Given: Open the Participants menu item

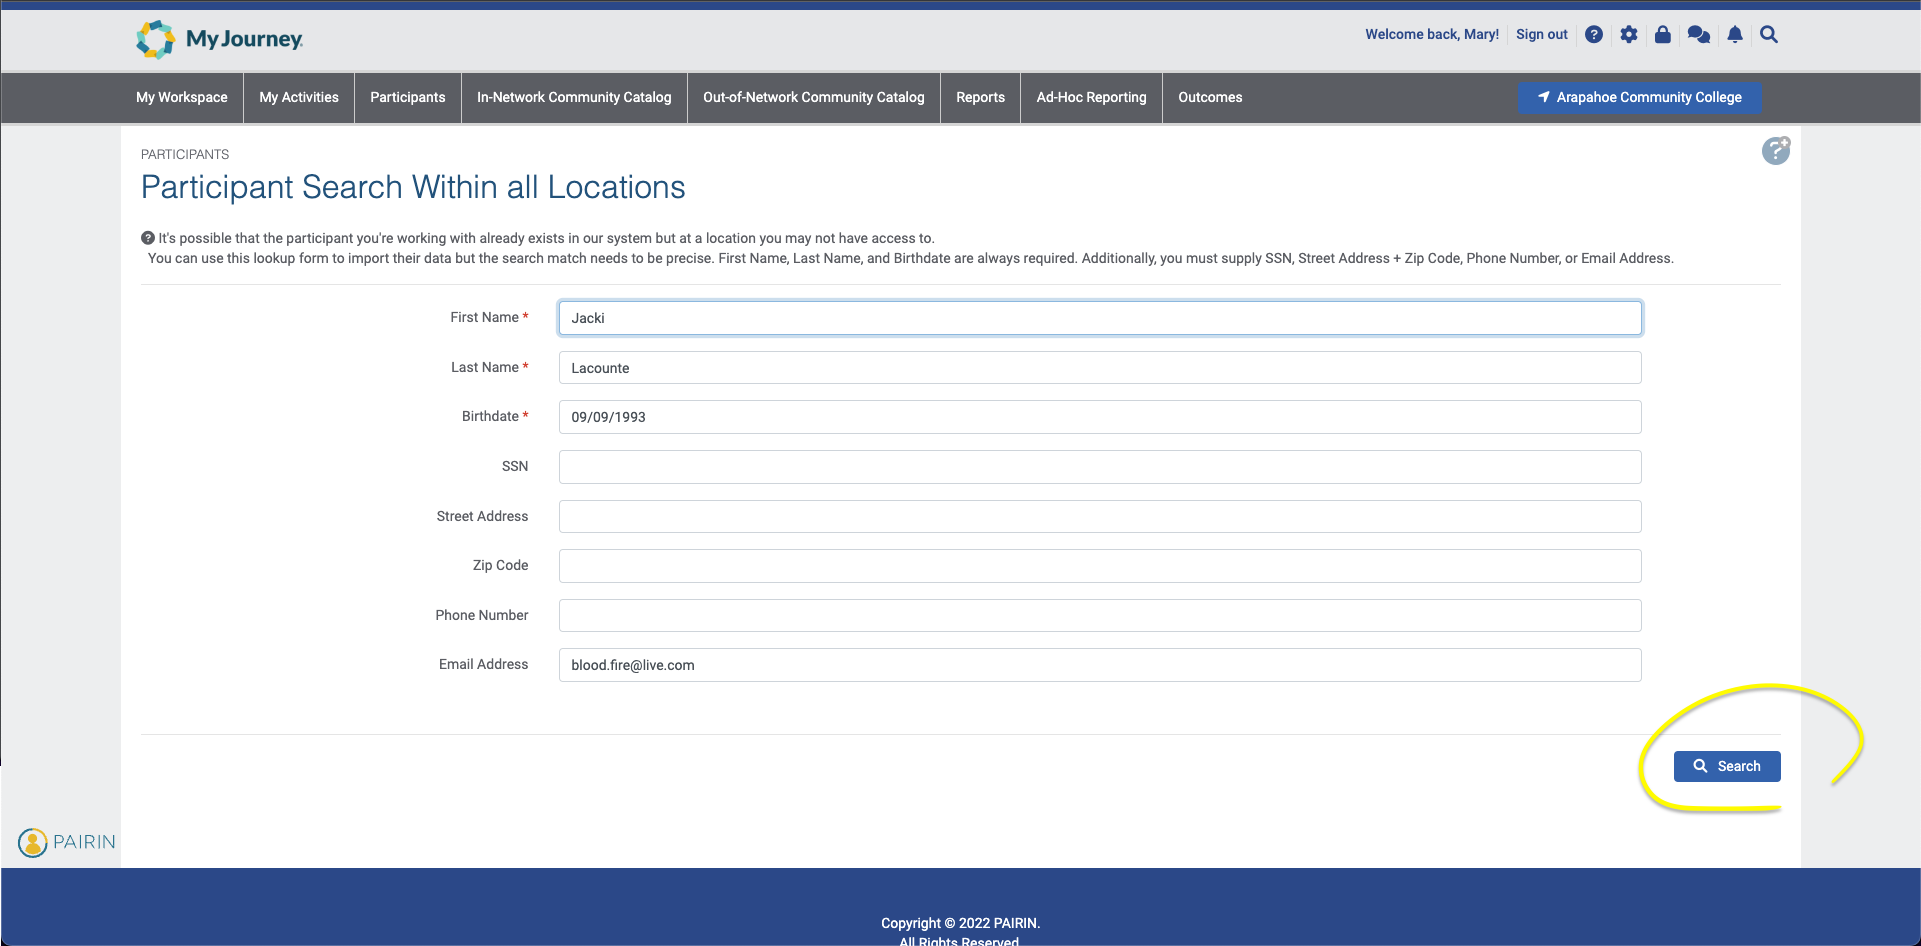Looking at the screenshot, I should pyautogui.click(x=408, y=97).
